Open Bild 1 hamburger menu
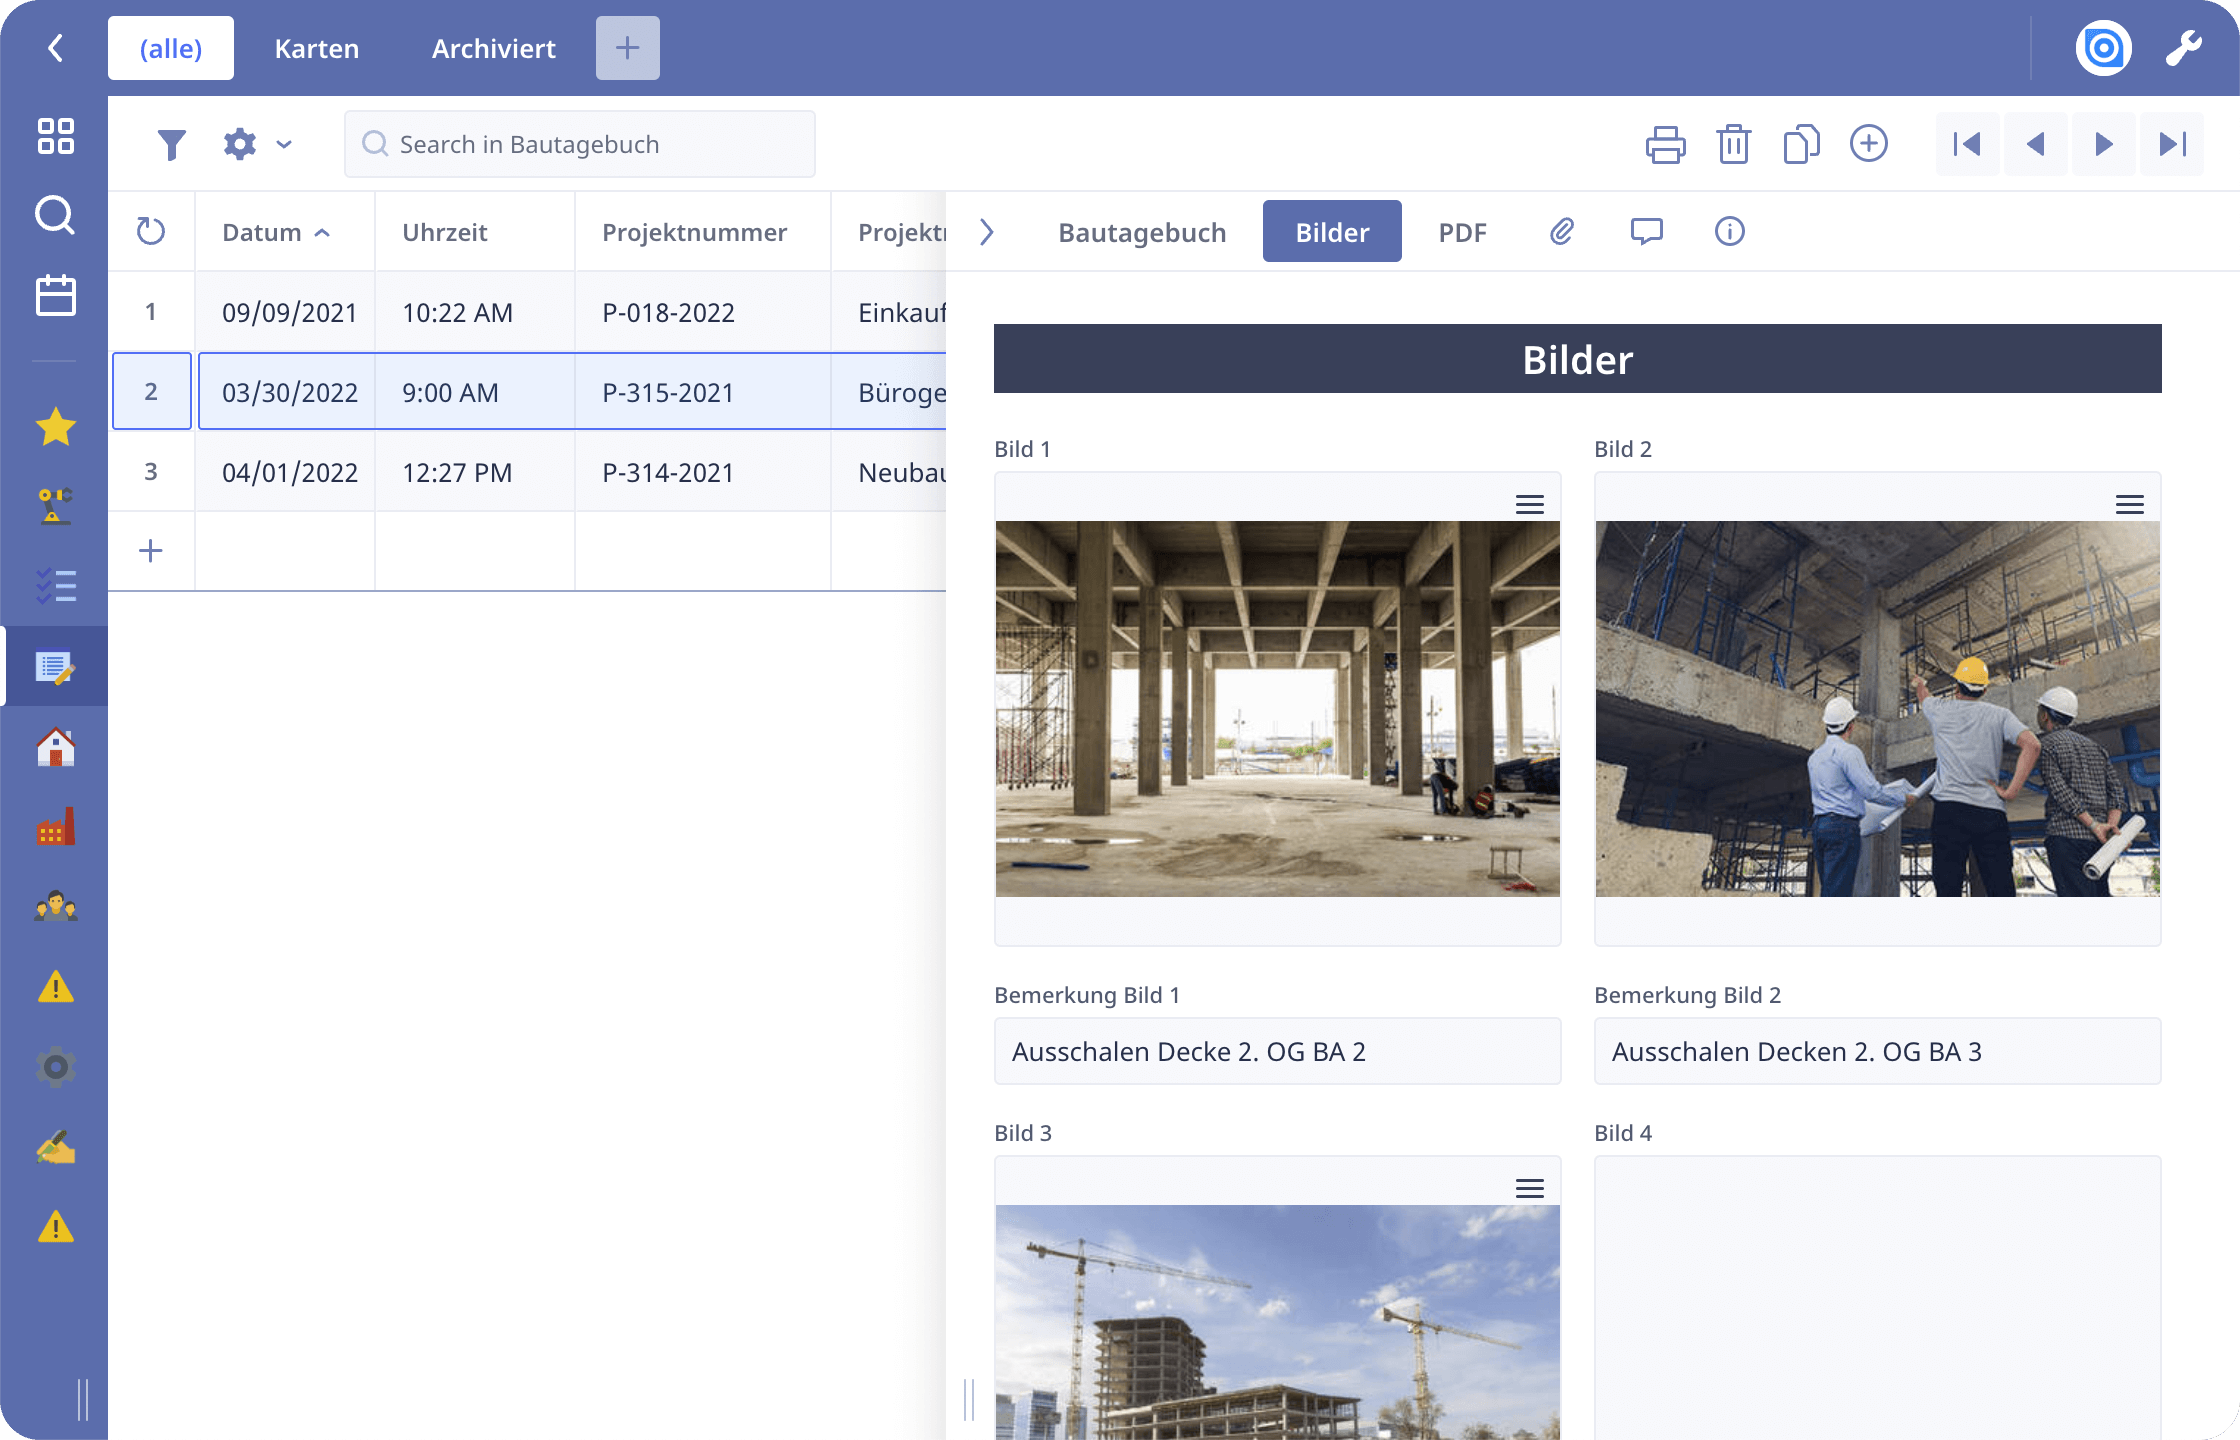 [x=1530, y=504]
